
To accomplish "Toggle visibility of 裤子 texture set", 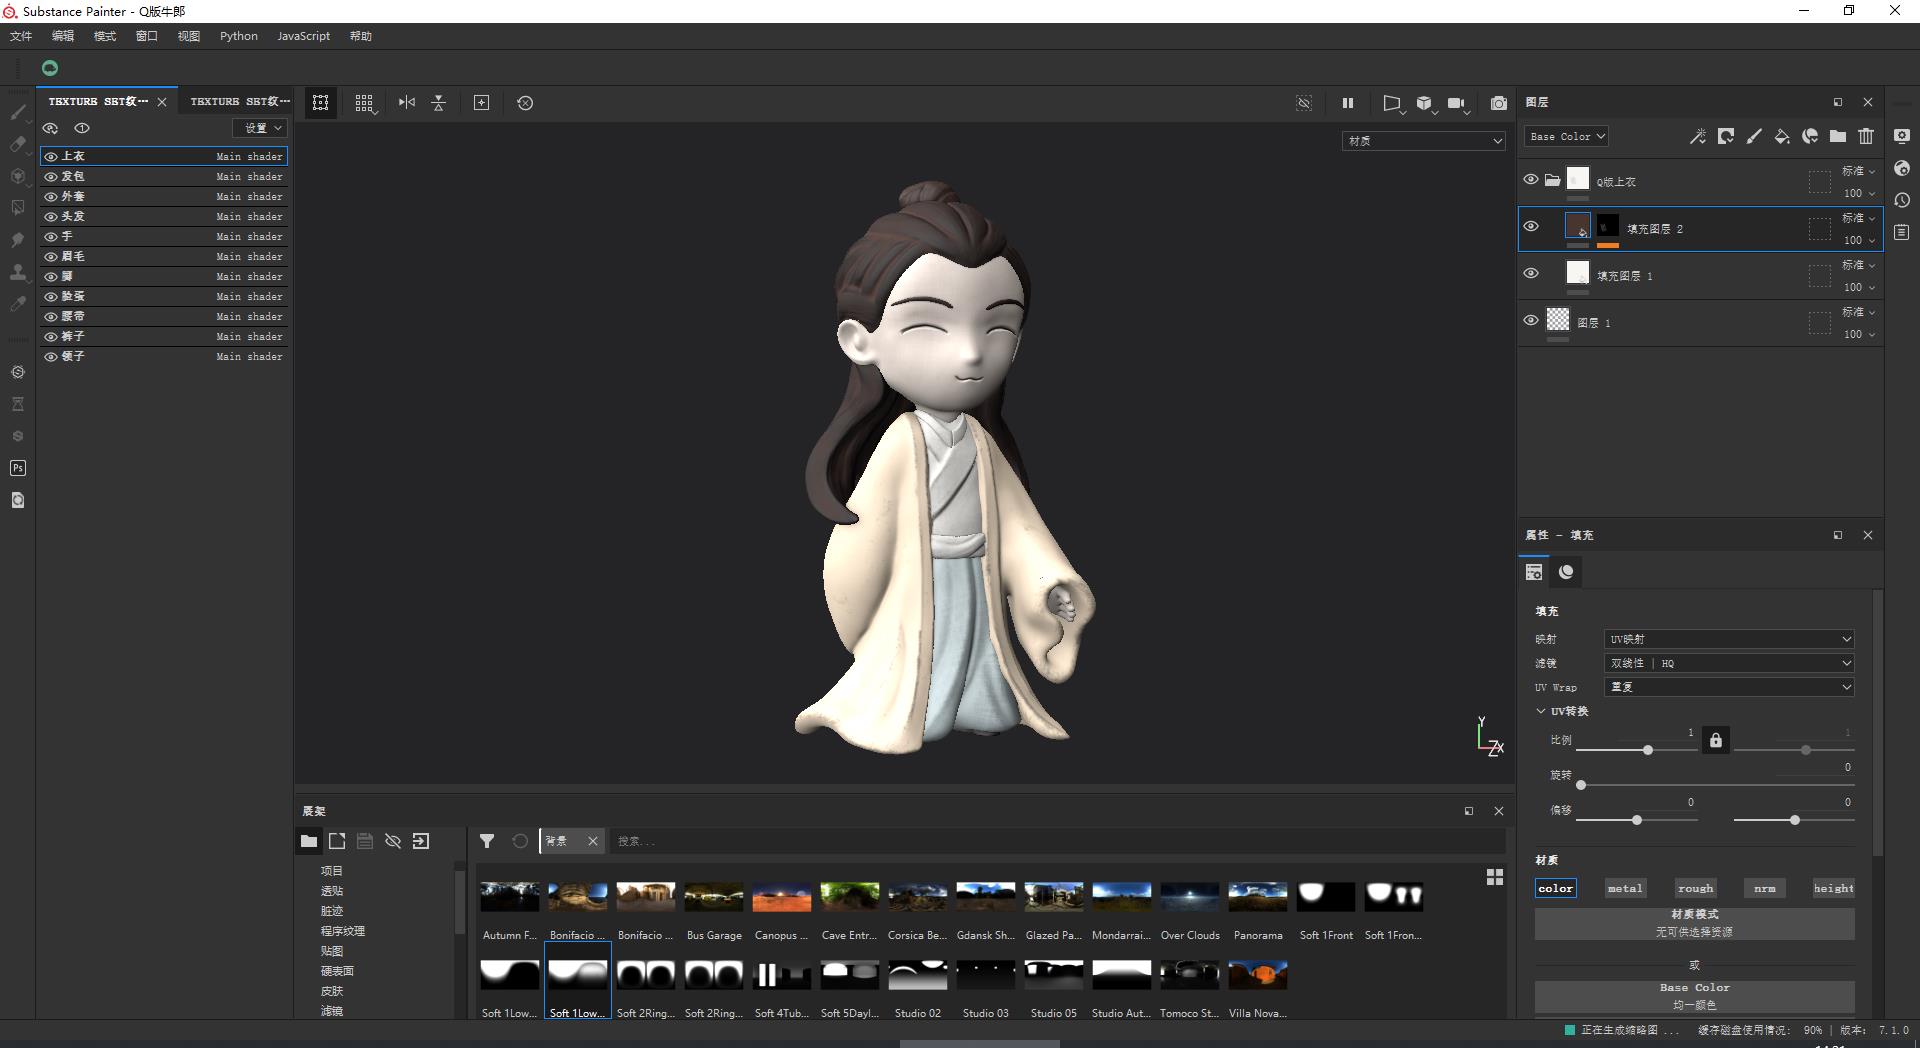I will click(51, 336).
